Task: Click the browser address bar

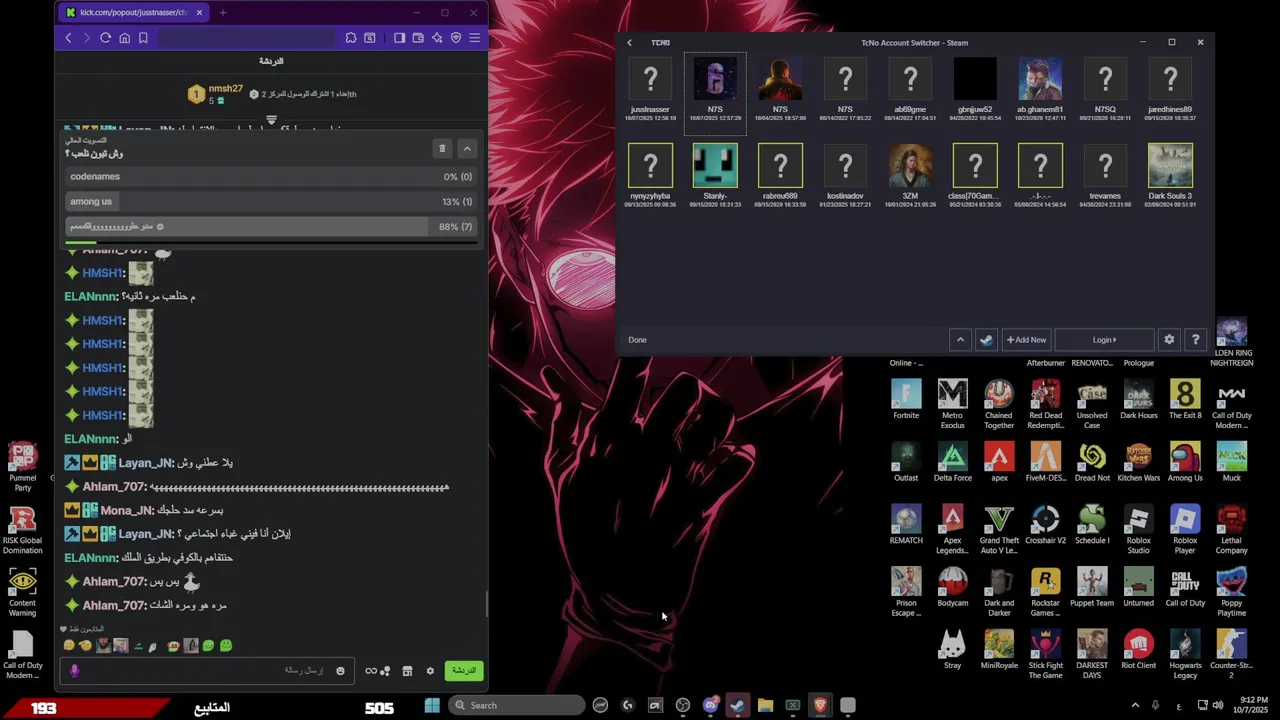Action: (x=246, y=38)
